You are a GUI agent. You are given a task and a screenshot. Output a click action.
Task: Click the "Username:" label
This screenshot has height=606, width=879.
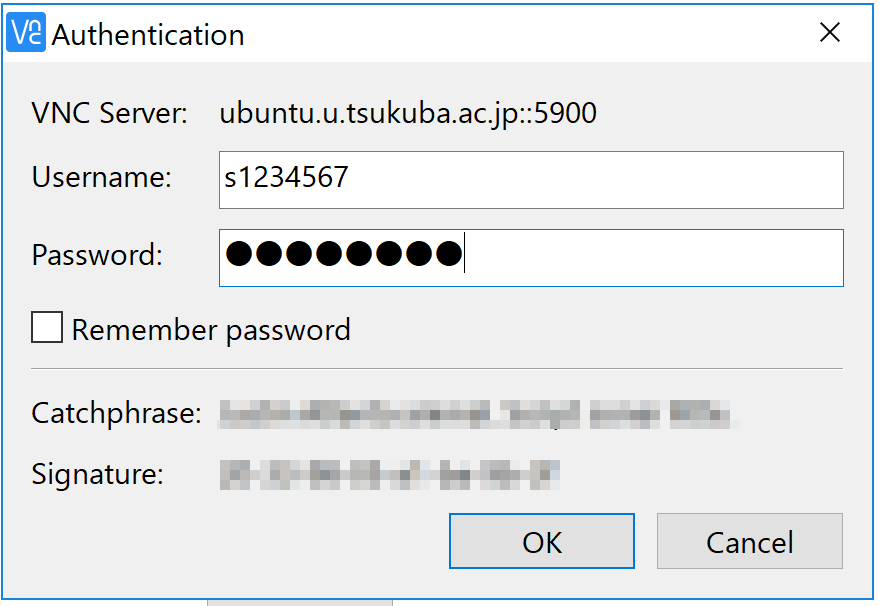[102, 178]
